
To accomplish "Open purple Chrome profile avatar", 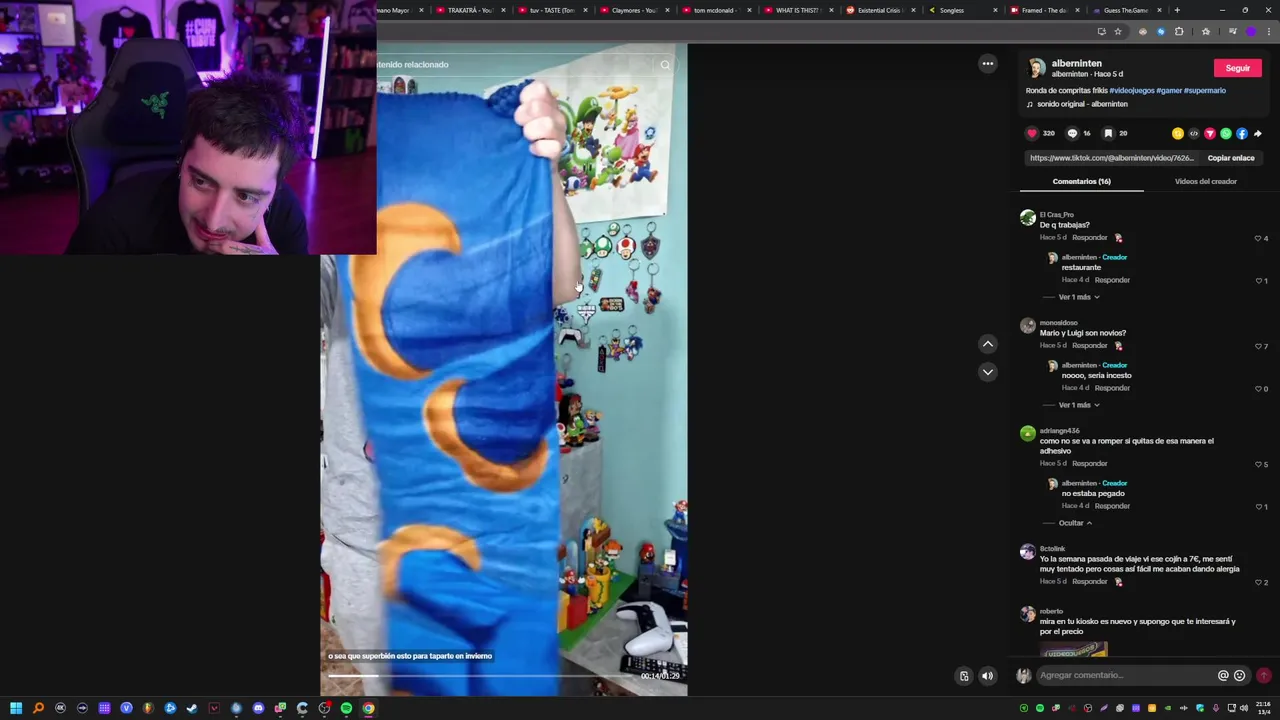I will click(1250, 31).
